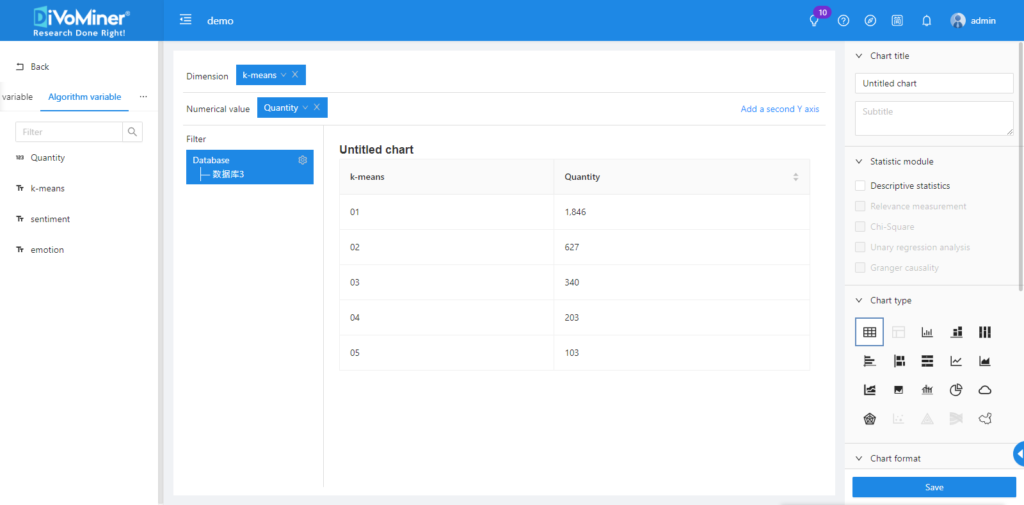This screenshot has height=505, width=1024.
Task: Remove the k-means dimension tag
Action: pos(295,75)
